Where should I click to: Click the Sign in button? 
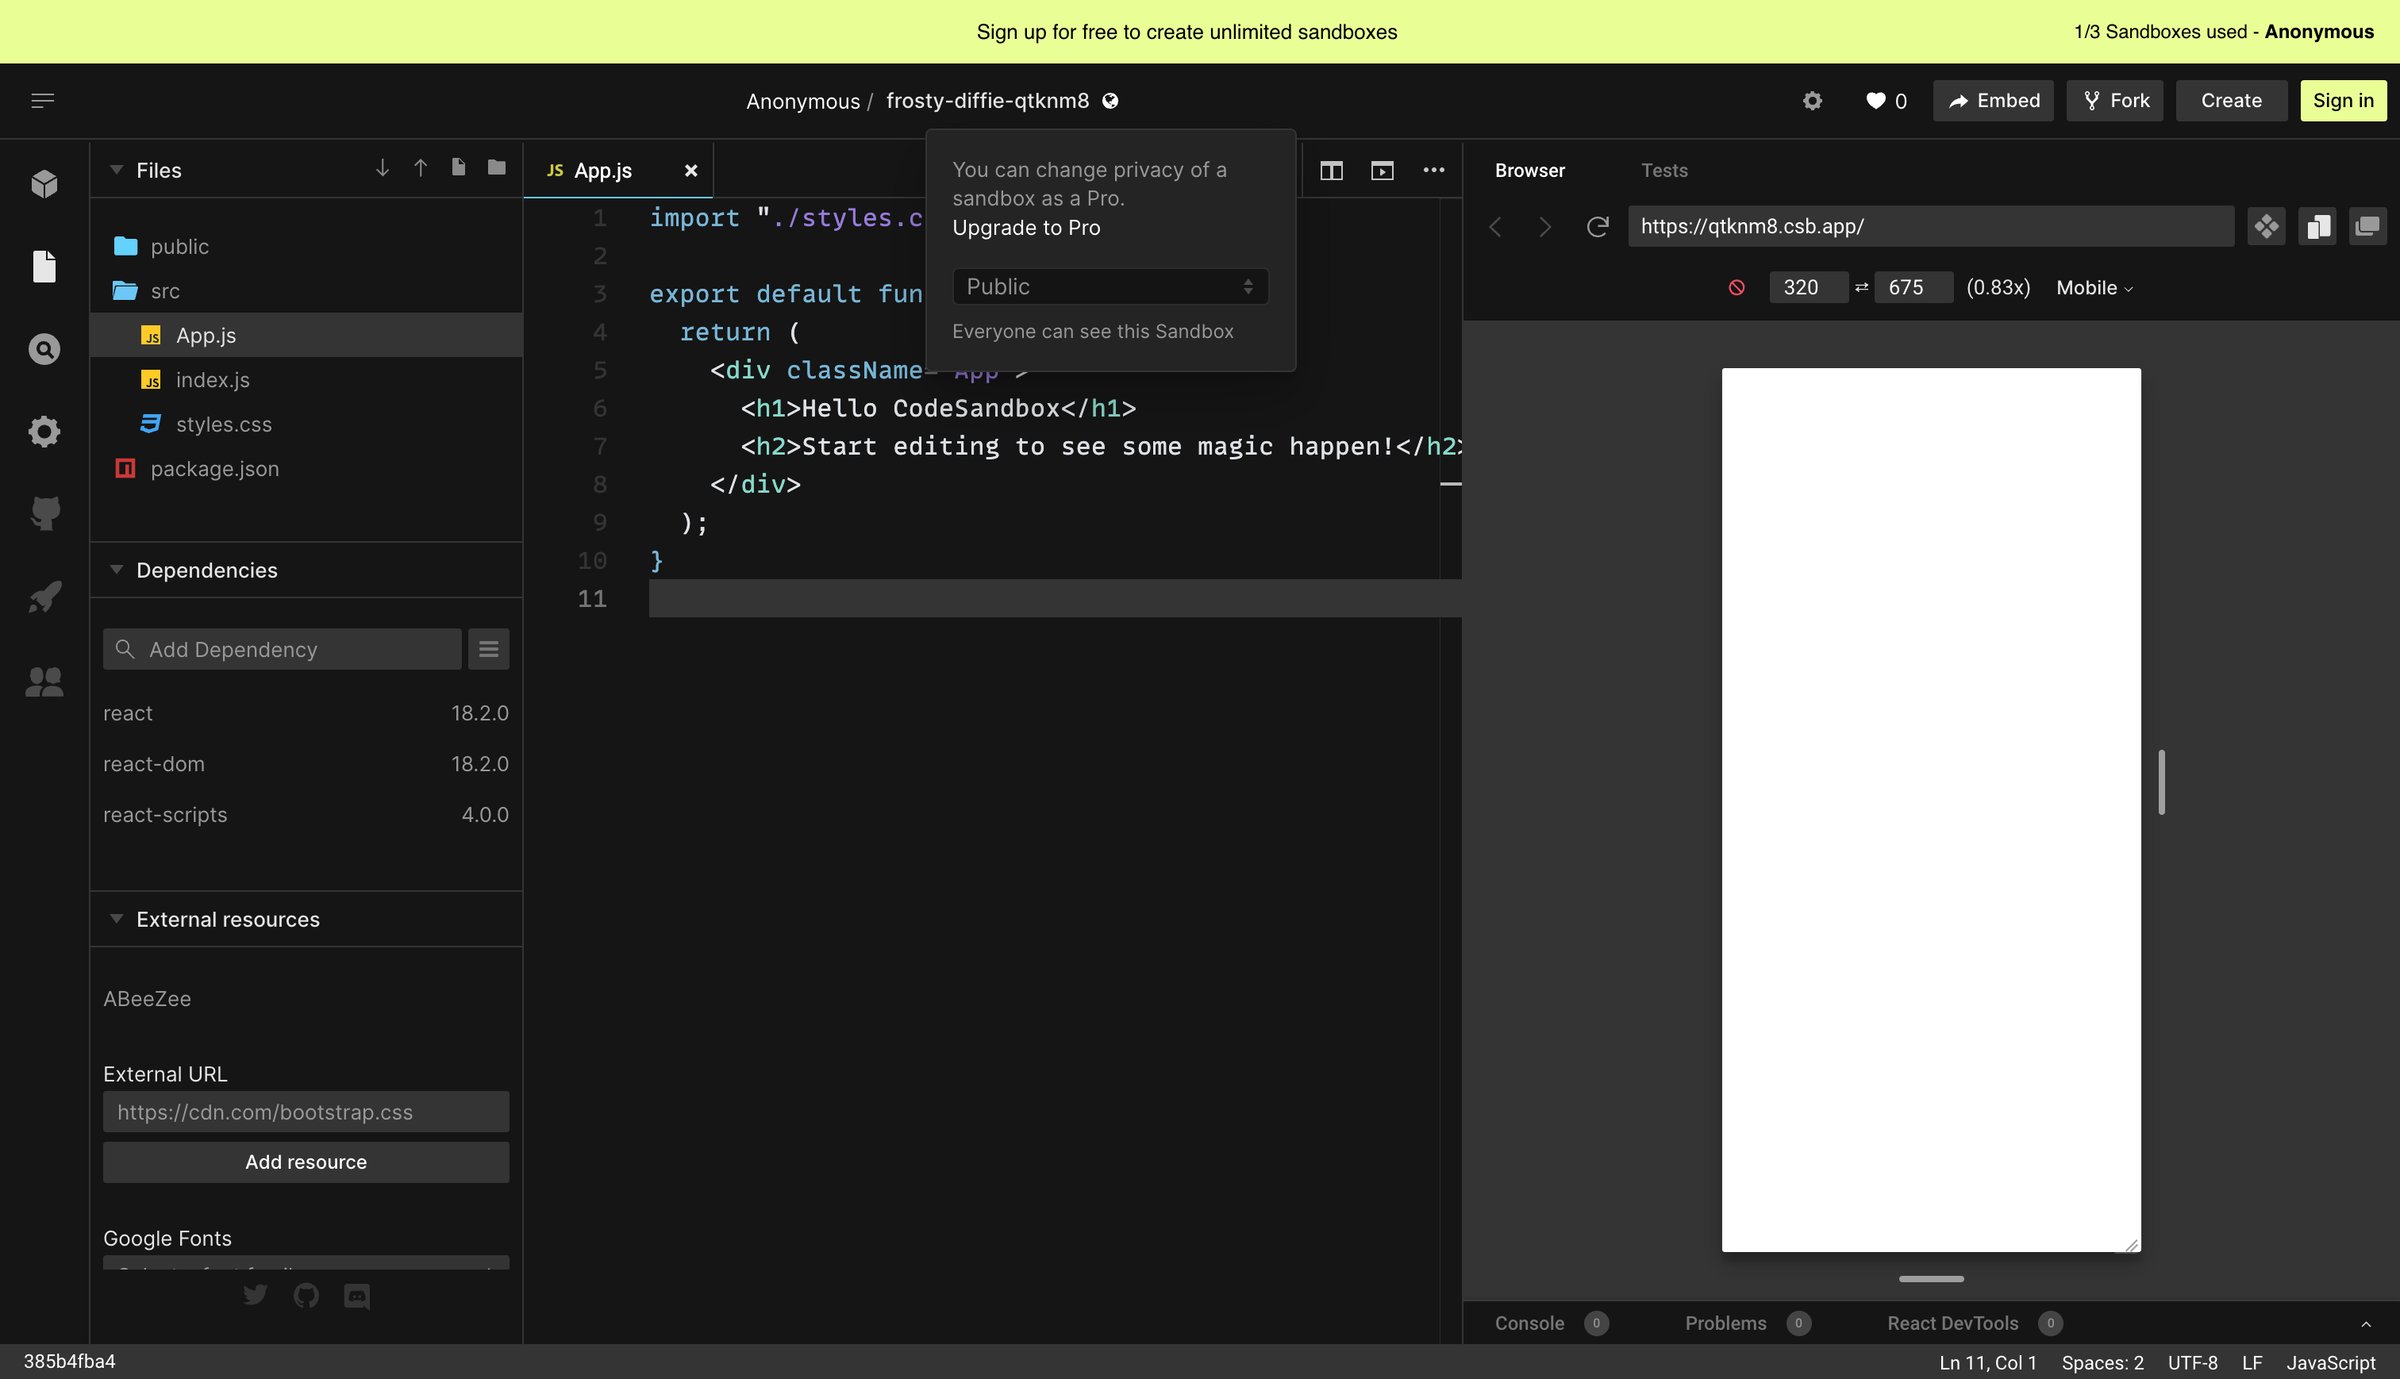2343,100
